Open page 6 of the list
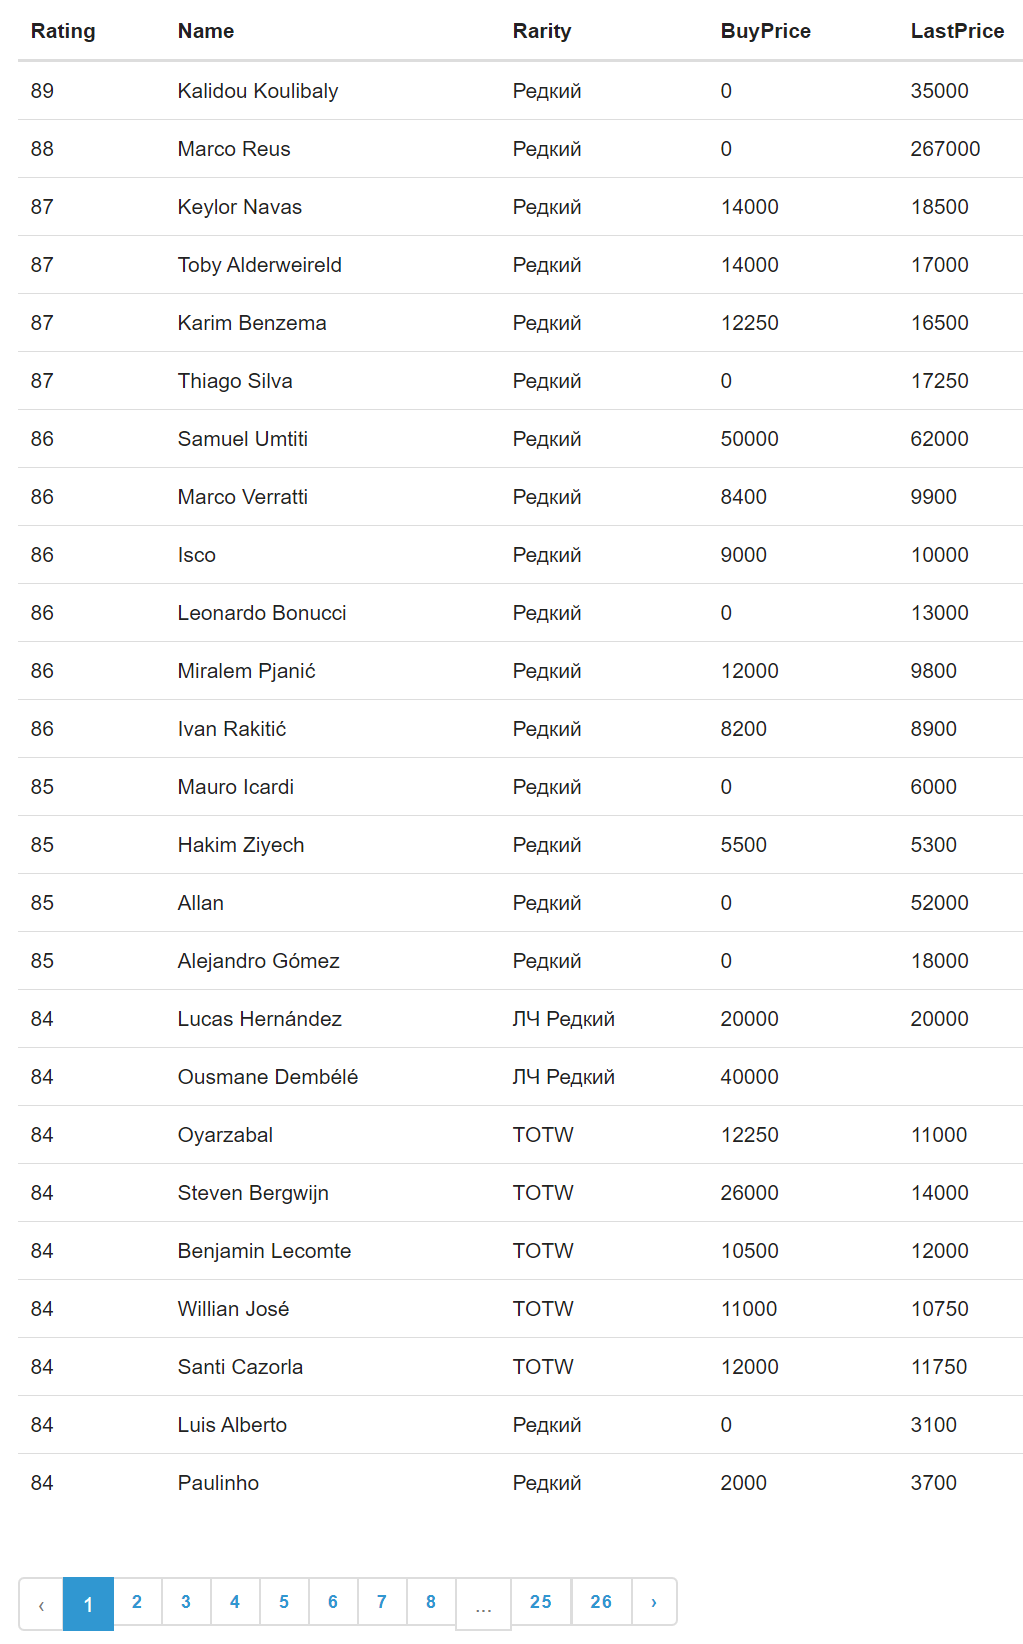The width and height of the screenshot is (1023, 1644). click(333, 1602)
